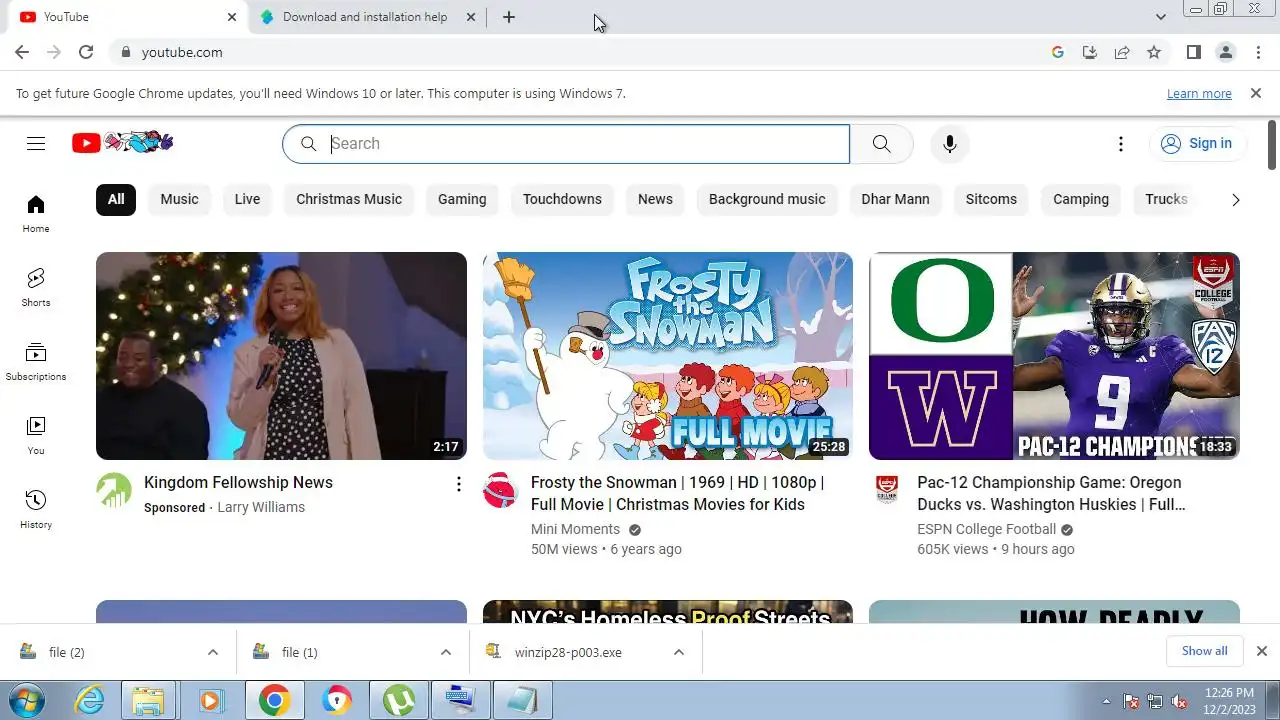Switch to Download and installation help tab

pos(366,17)
